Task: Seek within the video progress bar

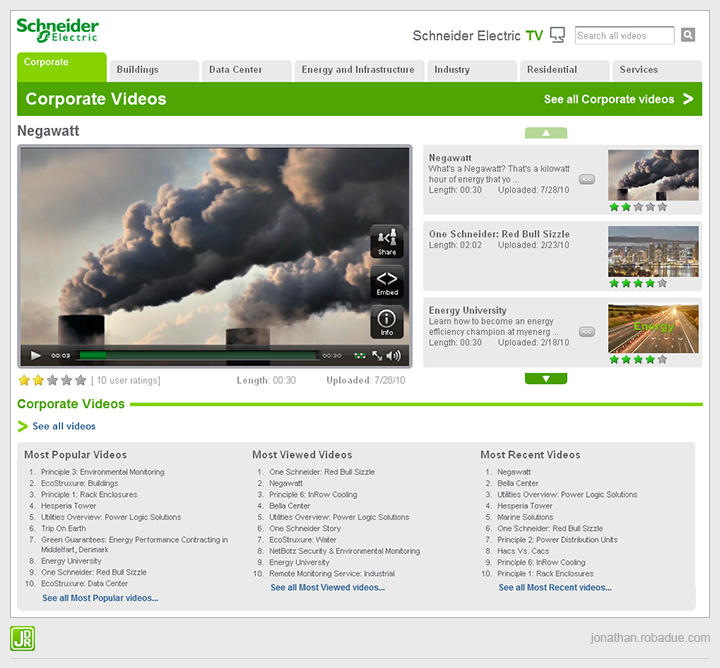Action: pyautogui.click(x=198, y=355)
